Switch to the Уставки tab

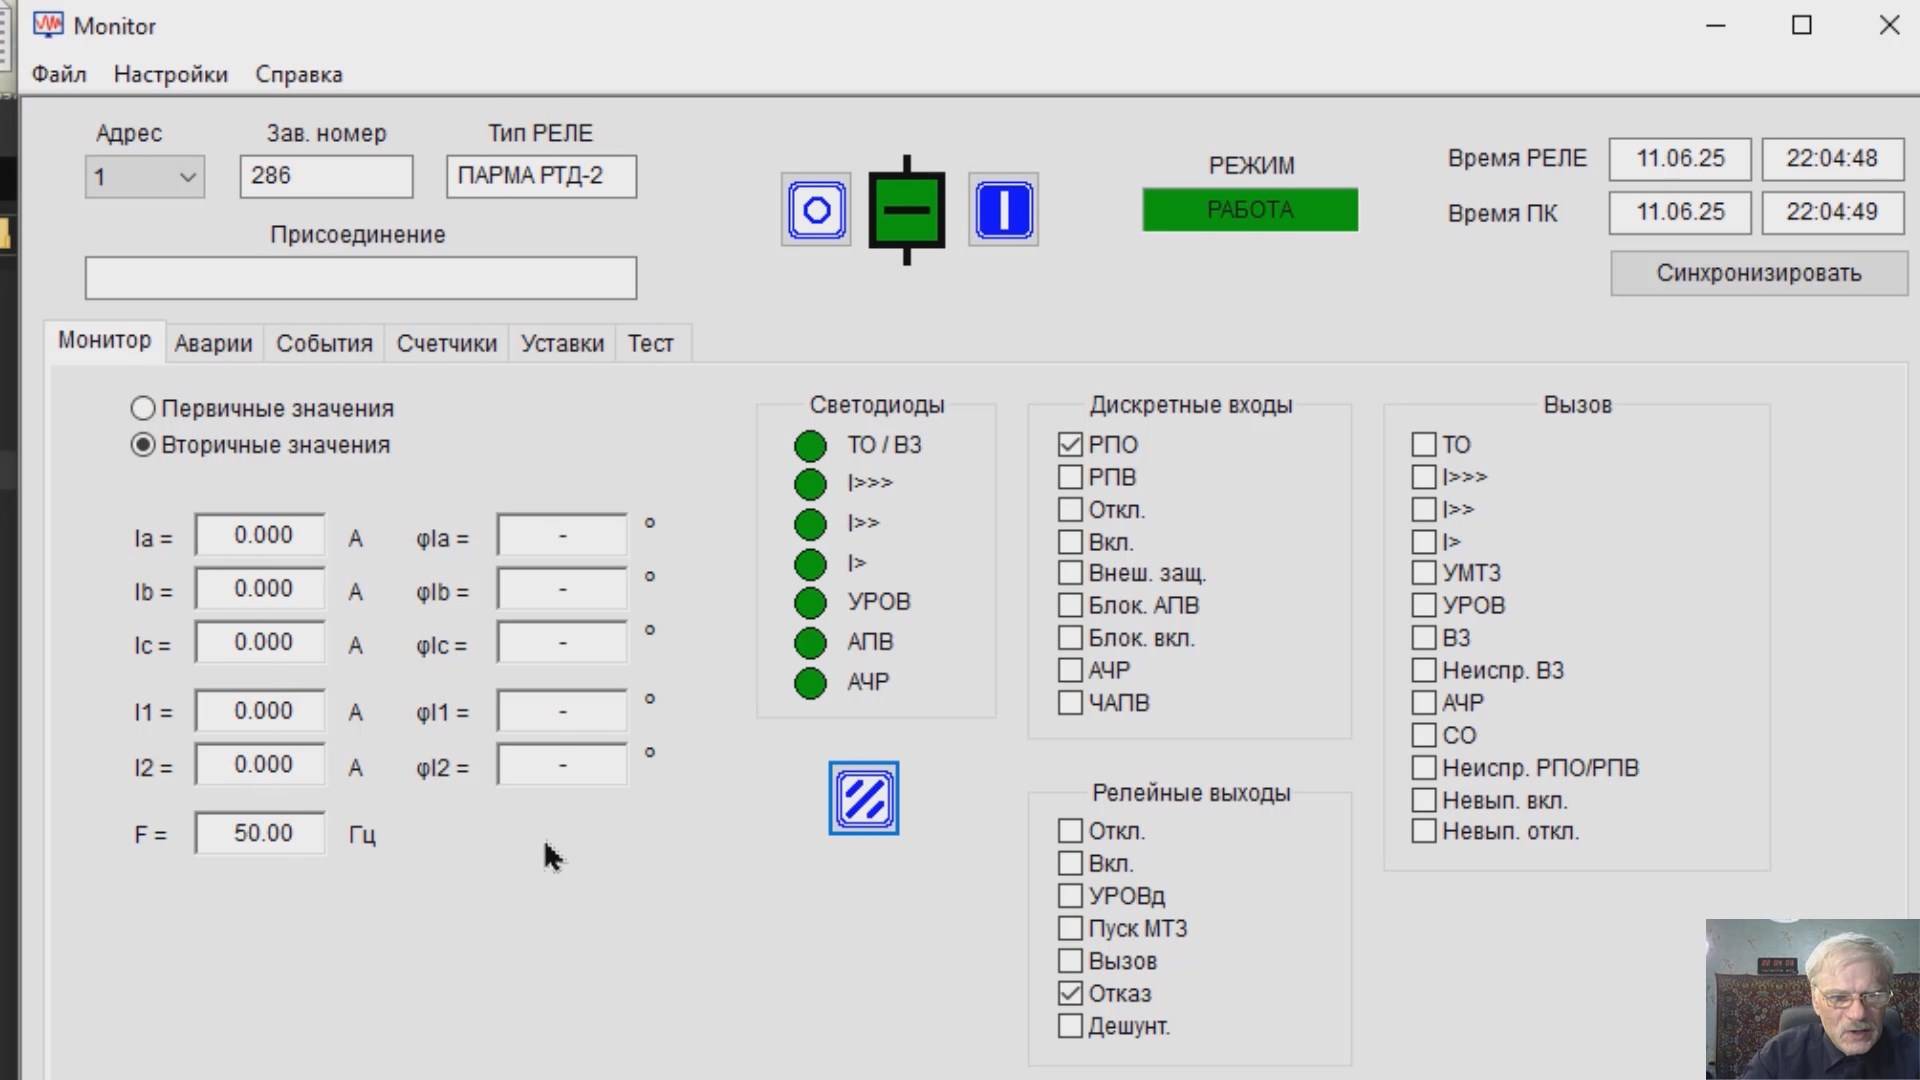[562, 343]
